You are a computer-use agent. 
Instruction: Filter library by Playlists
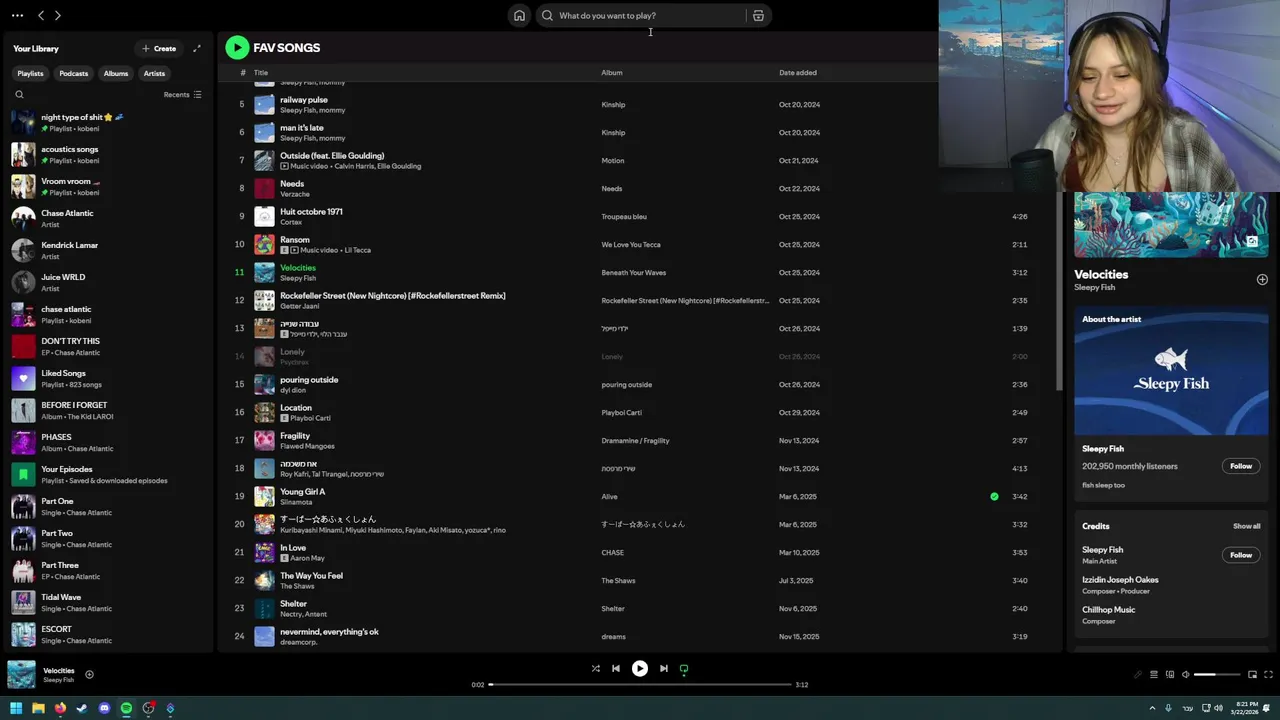30,73
